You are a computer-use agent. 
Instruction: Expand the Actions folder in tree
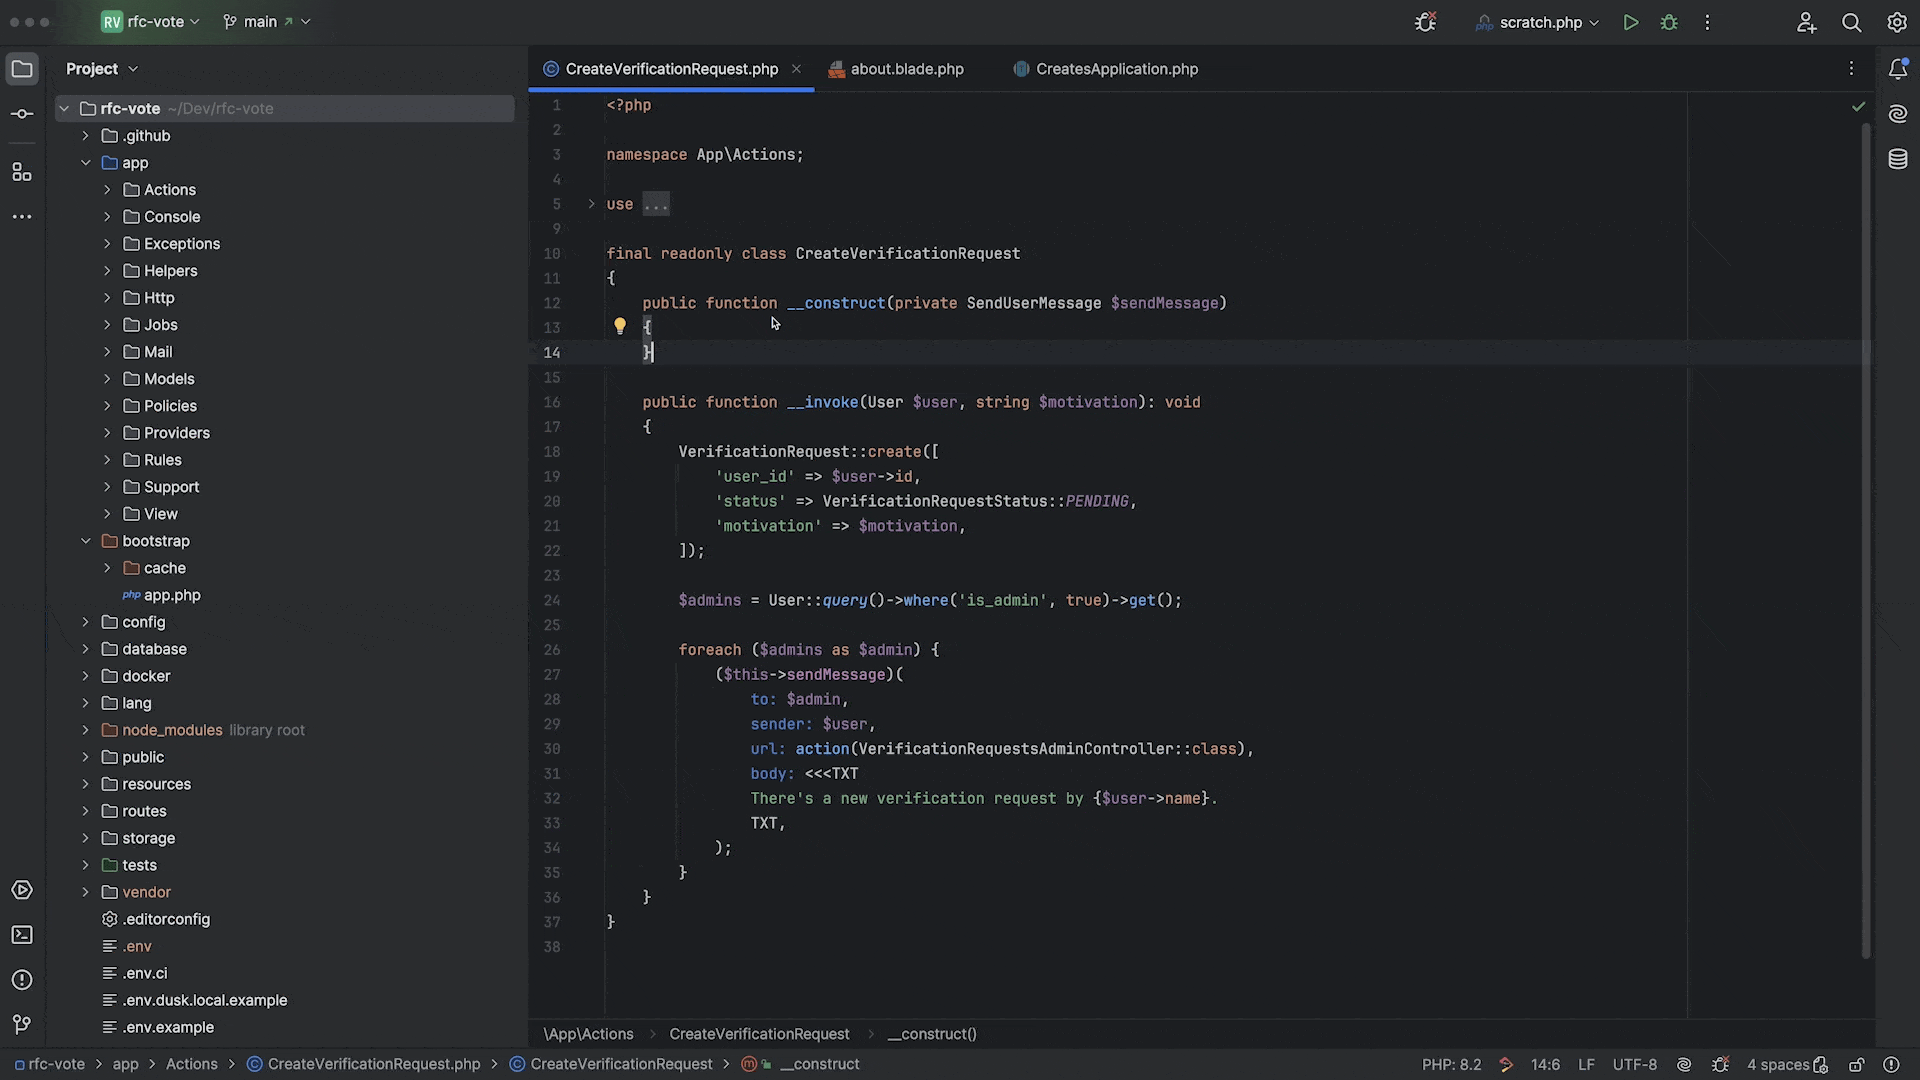[x=107, y=190]
